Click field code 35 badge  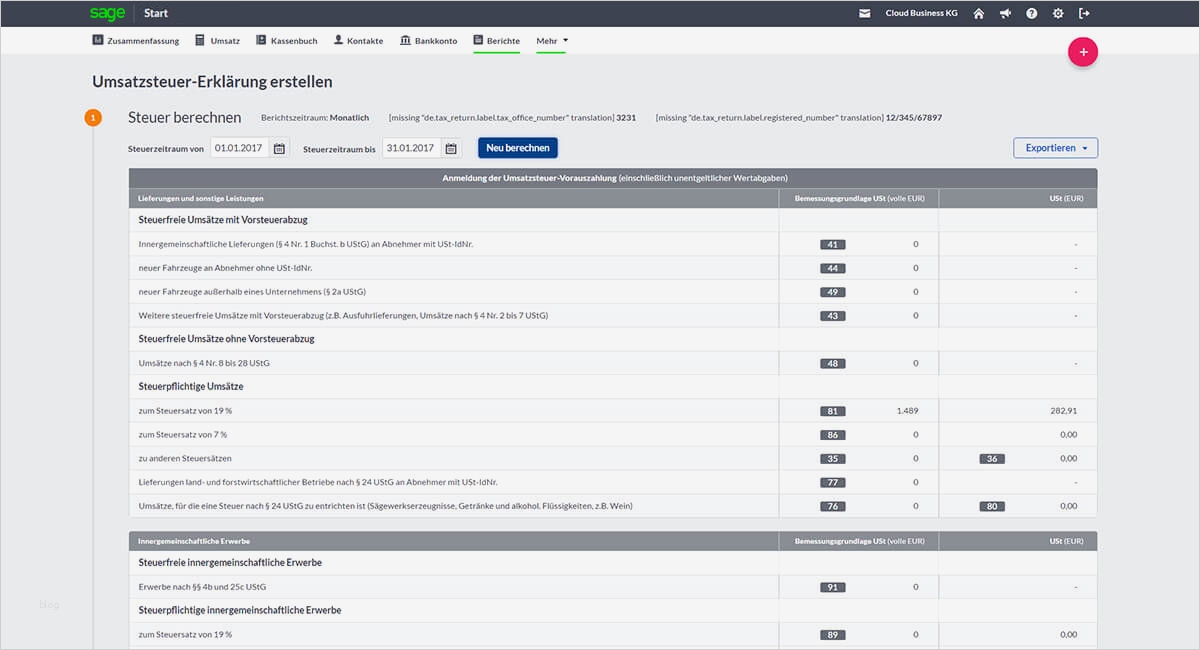(833, 459)
